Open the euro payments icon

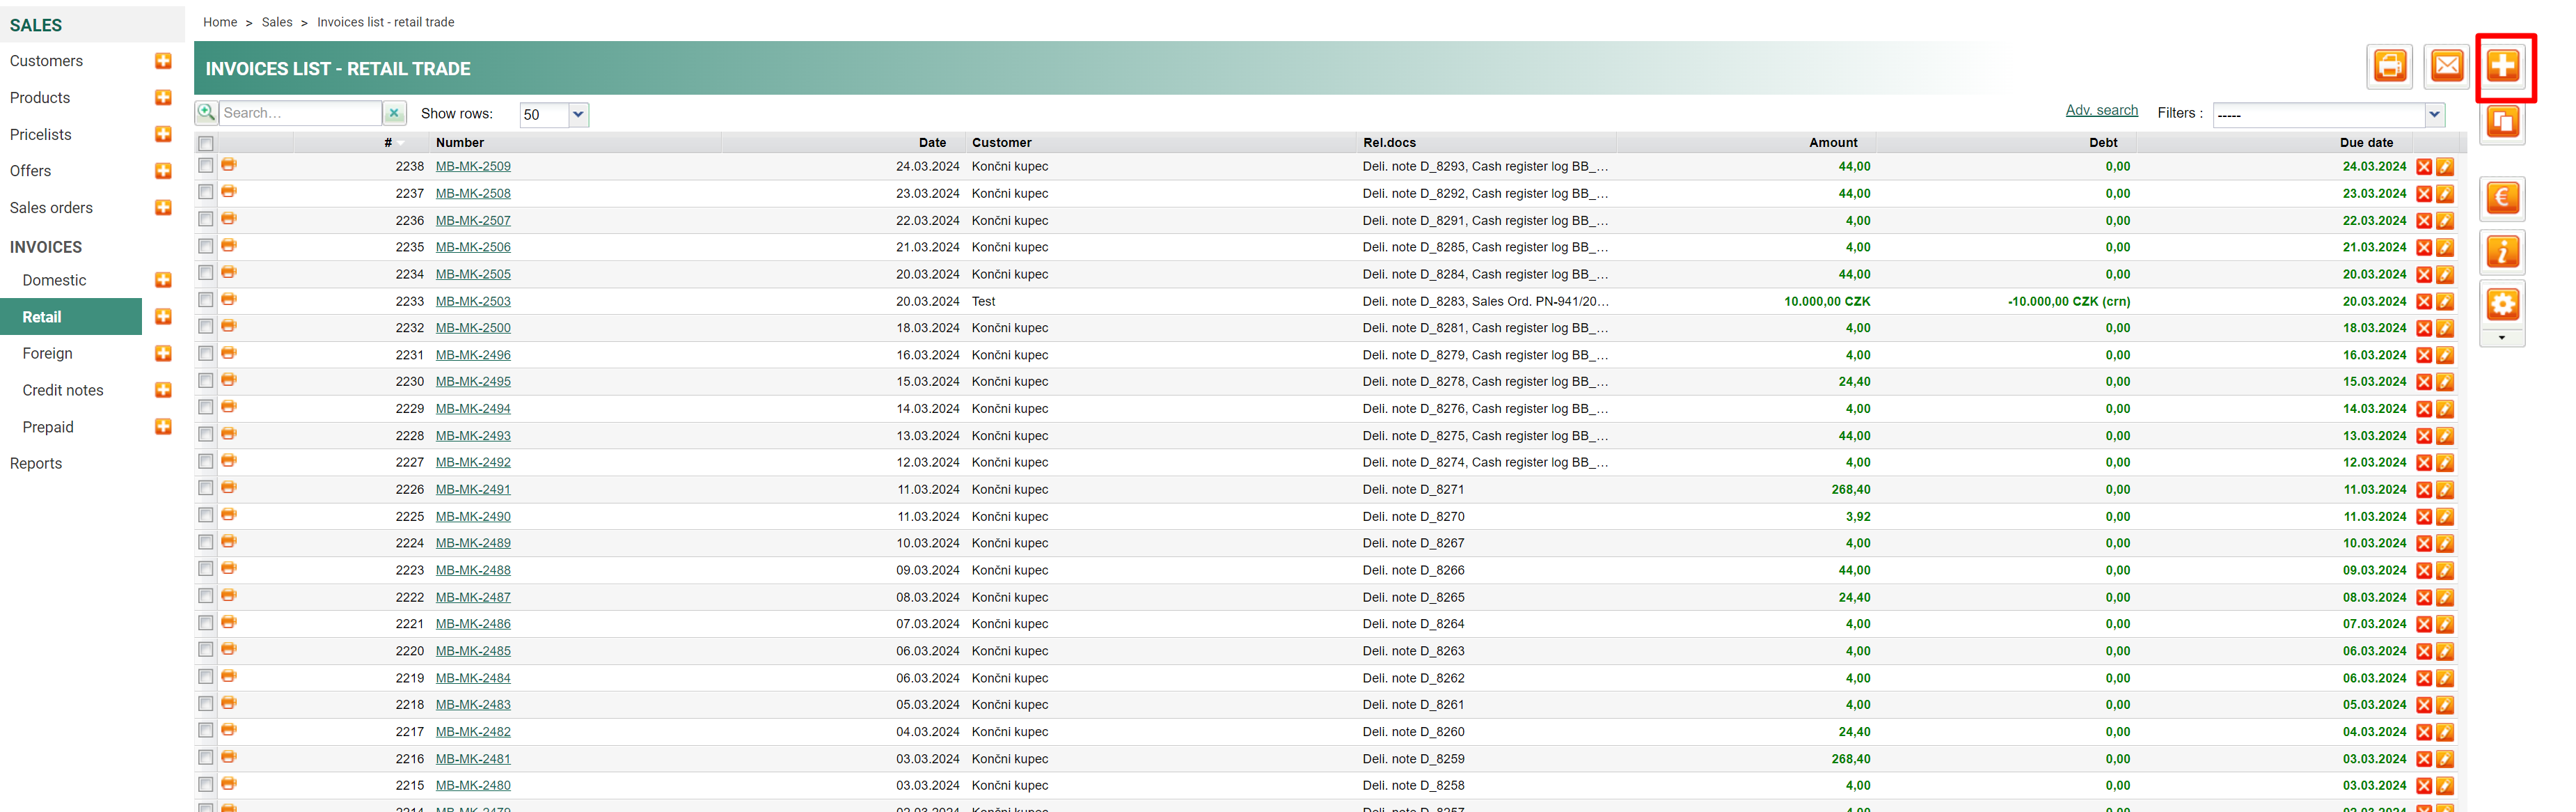pyautogui.click(x=2502, y=198)
